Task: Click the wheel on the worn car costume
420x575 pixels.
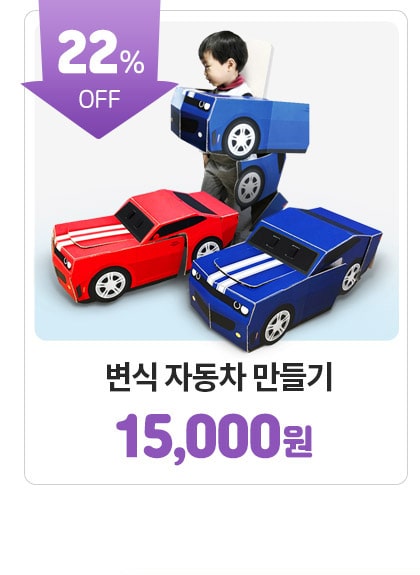Action: pyautogui.click(x=241, y=140)
